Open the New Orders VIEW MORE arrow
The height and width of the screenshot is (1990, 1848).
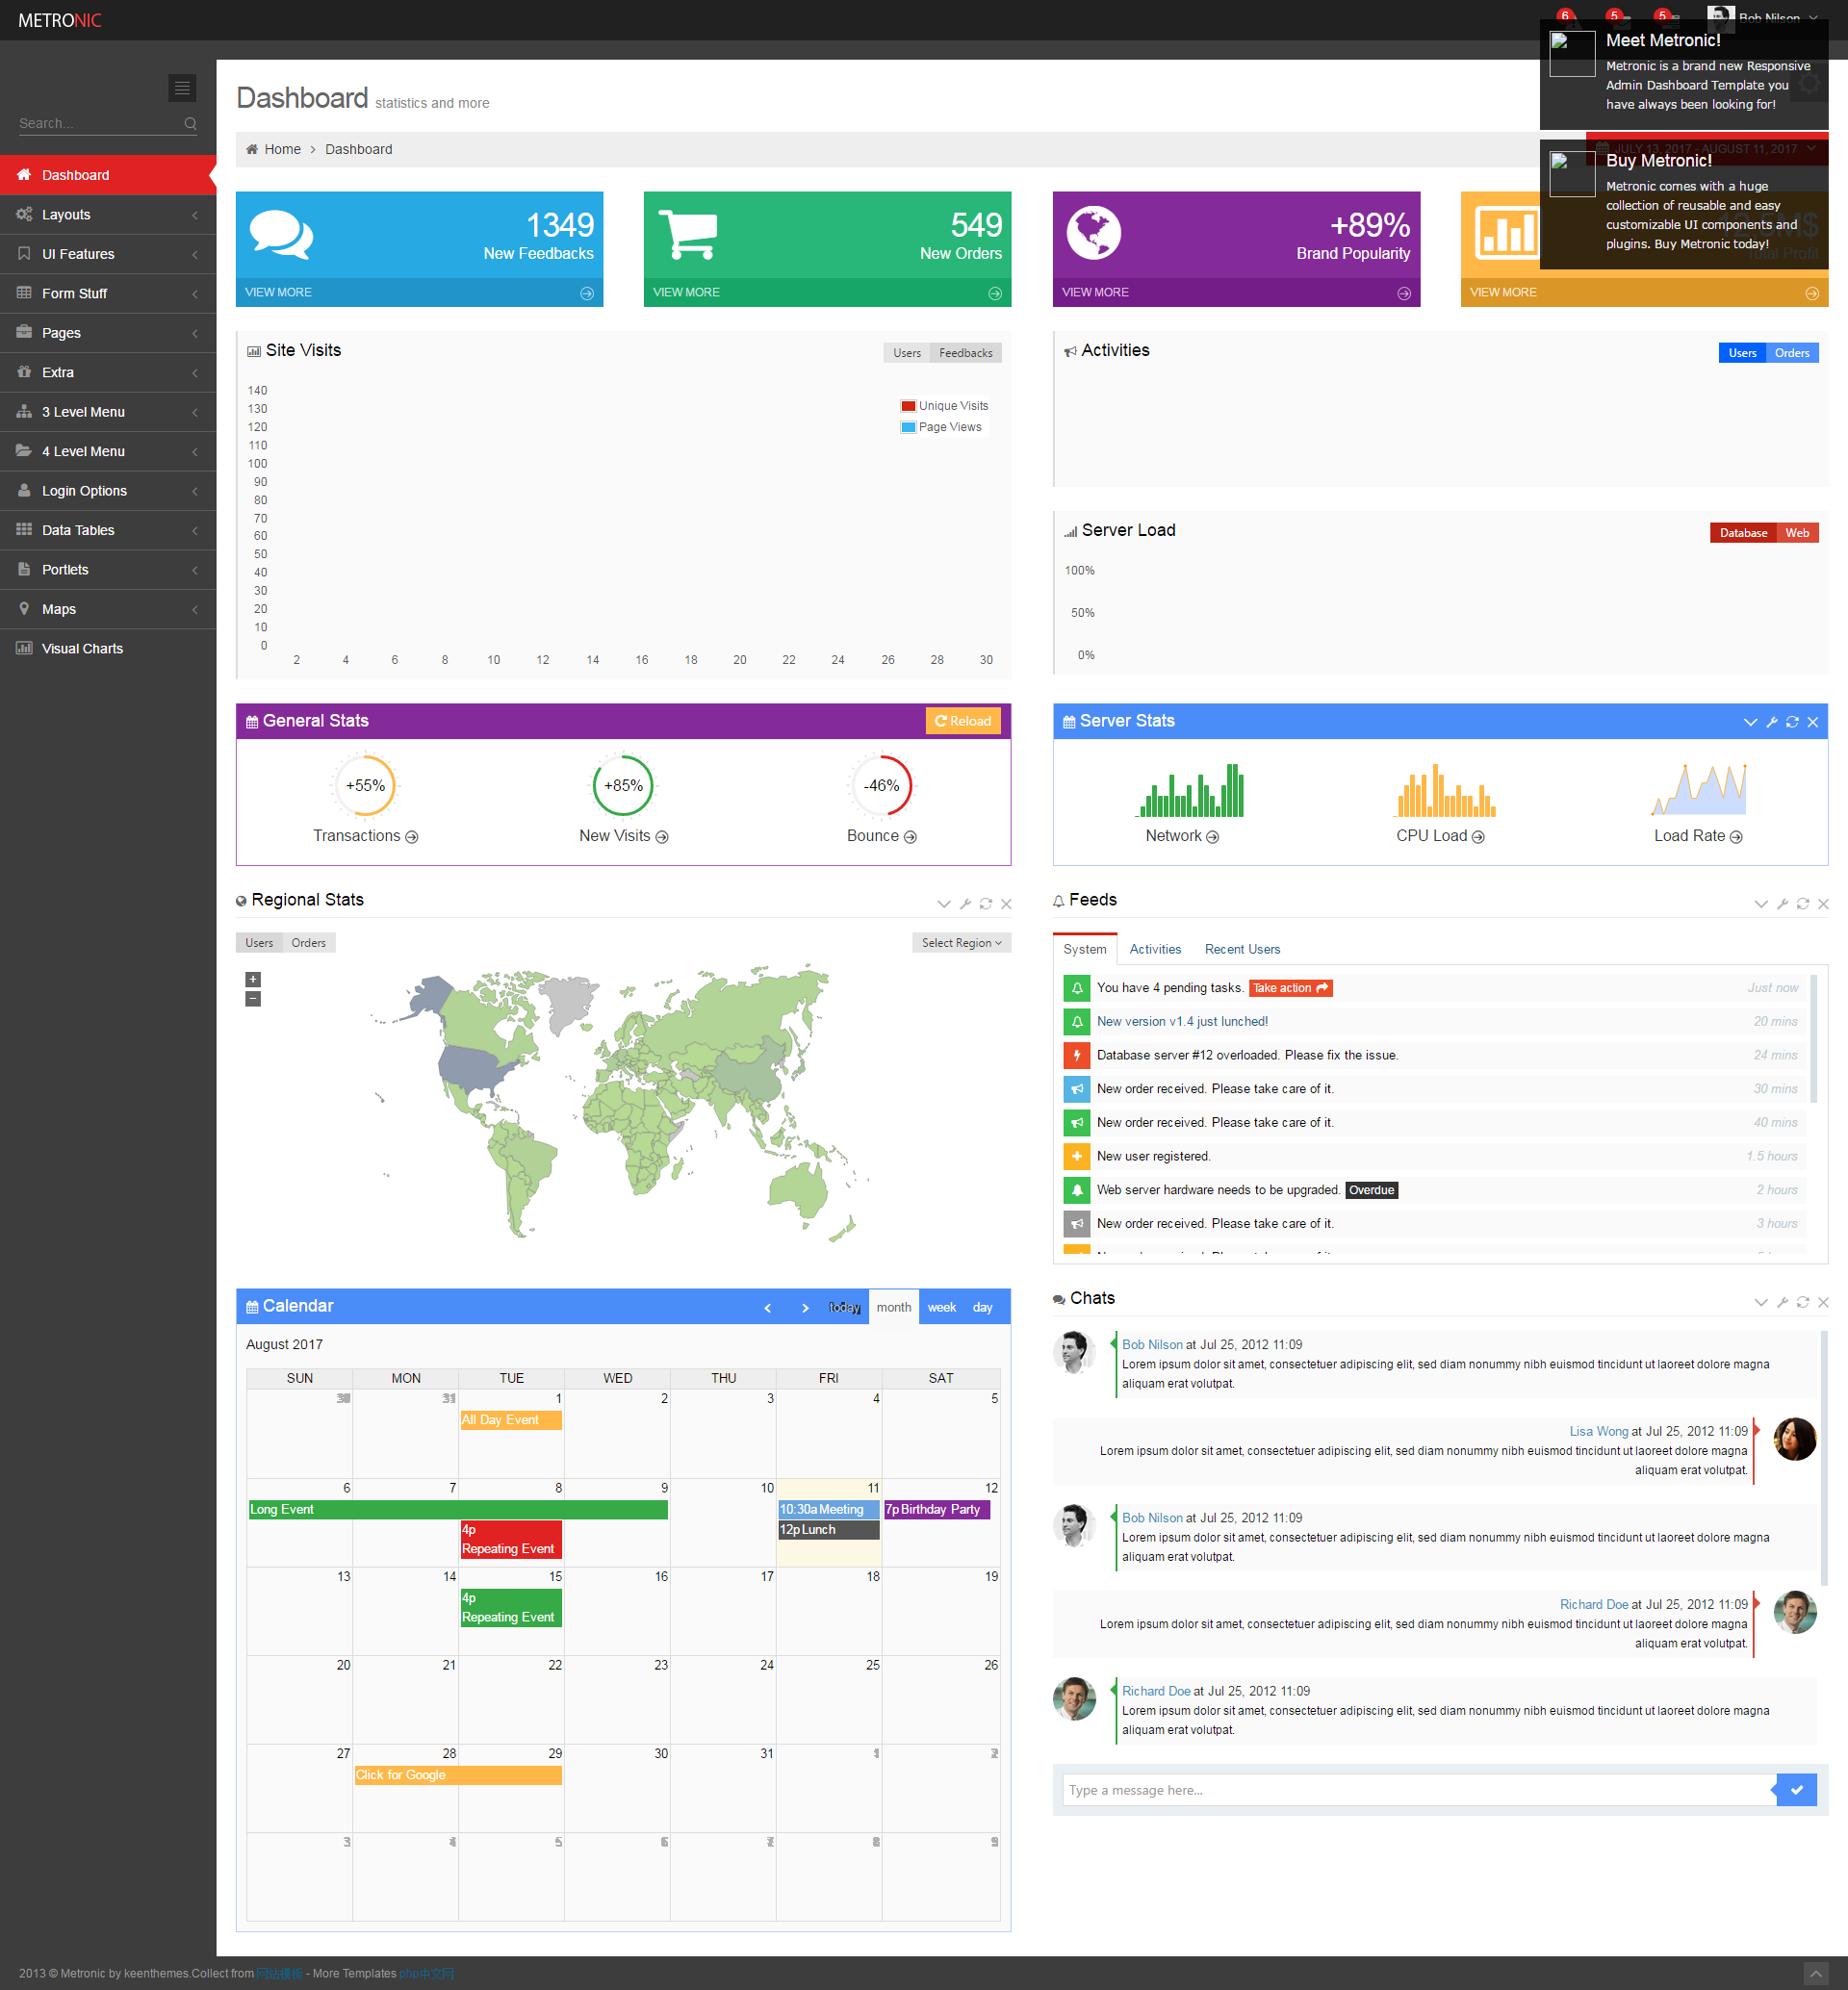(x=995, y=293)
